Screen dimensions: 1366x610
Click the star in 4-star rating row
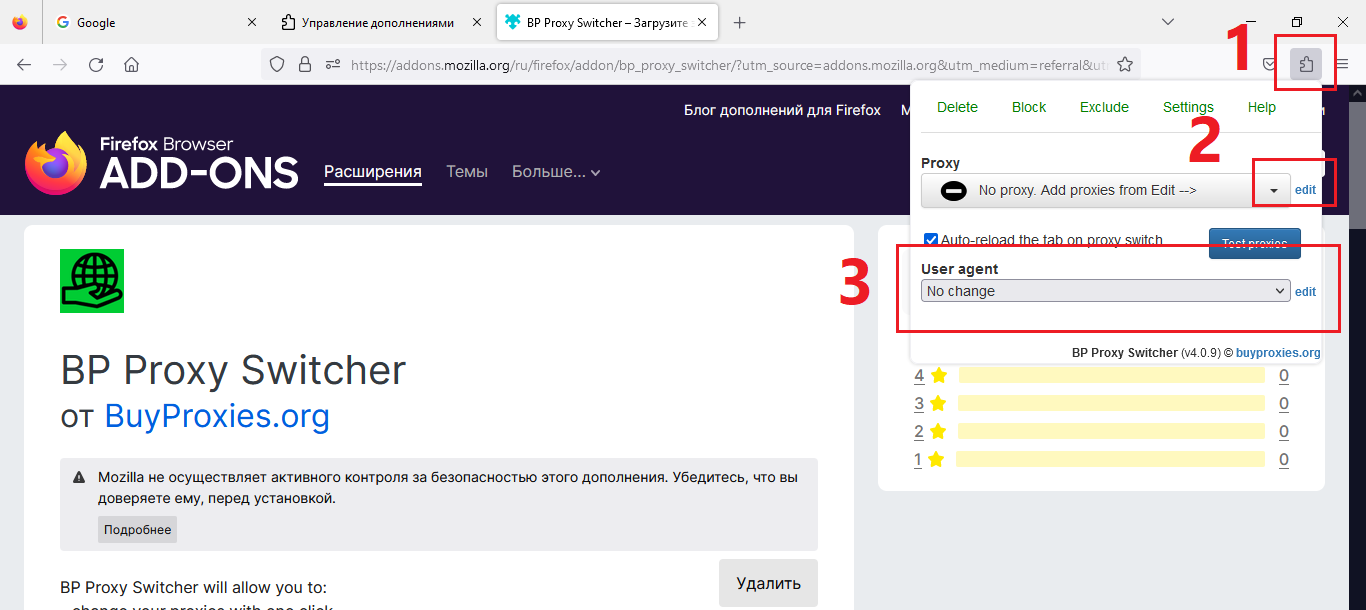click(x=939, y=376)
